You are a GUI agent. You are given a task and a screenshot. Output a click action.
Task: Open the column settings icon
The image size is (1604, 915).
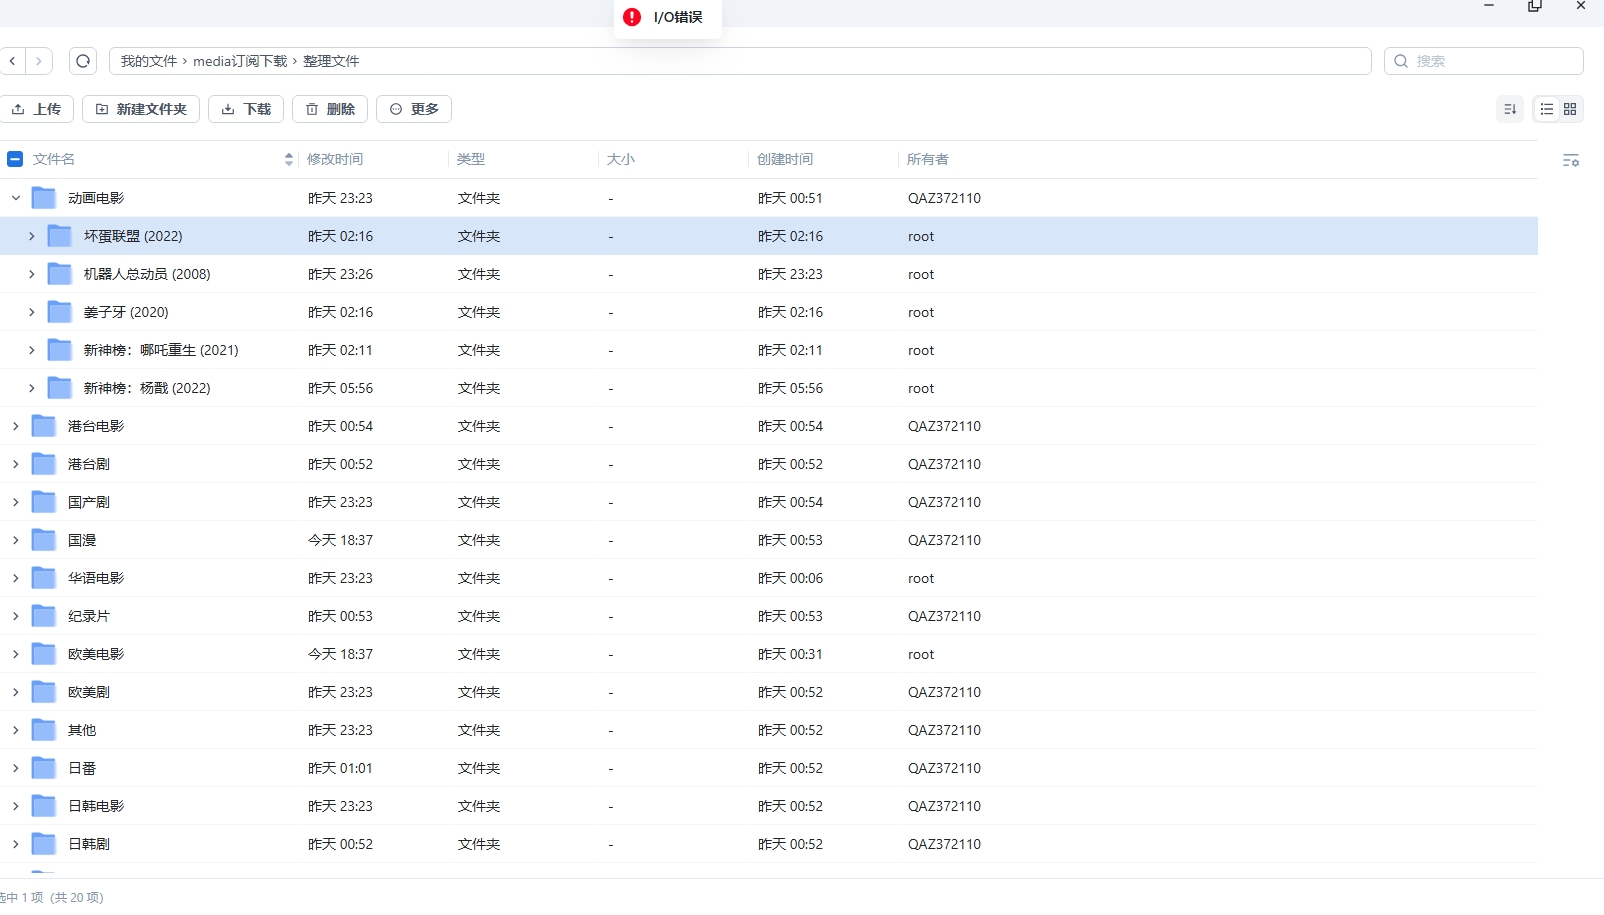(x=1571, y=160)
